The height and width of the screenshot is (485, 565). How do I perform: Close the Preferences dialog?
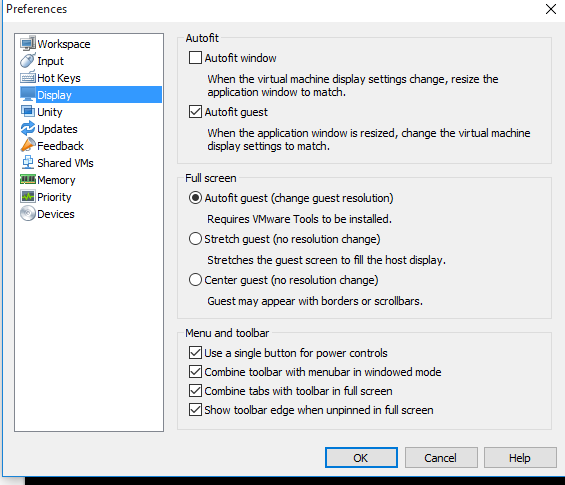(551, 9)
